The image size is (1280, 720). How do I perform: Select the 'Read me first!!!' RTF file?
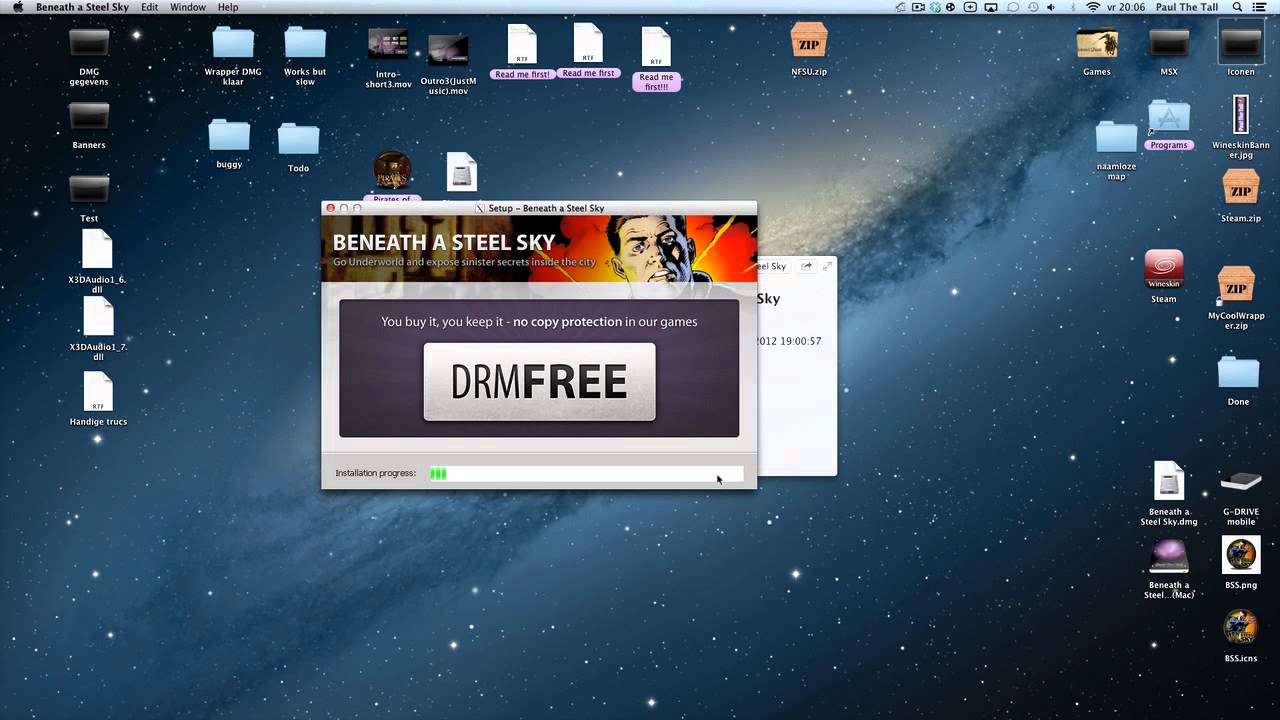(656, 47)
